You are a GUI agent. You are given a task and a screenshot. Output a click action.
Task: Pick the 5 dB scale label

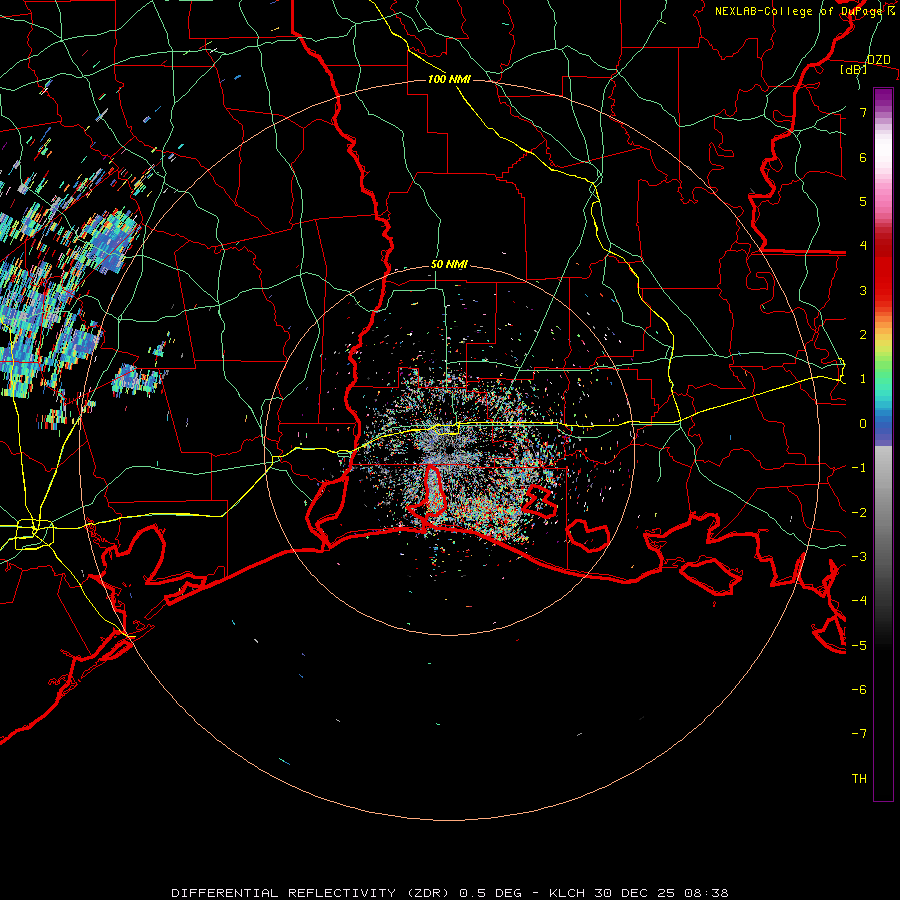click(863, 201)
